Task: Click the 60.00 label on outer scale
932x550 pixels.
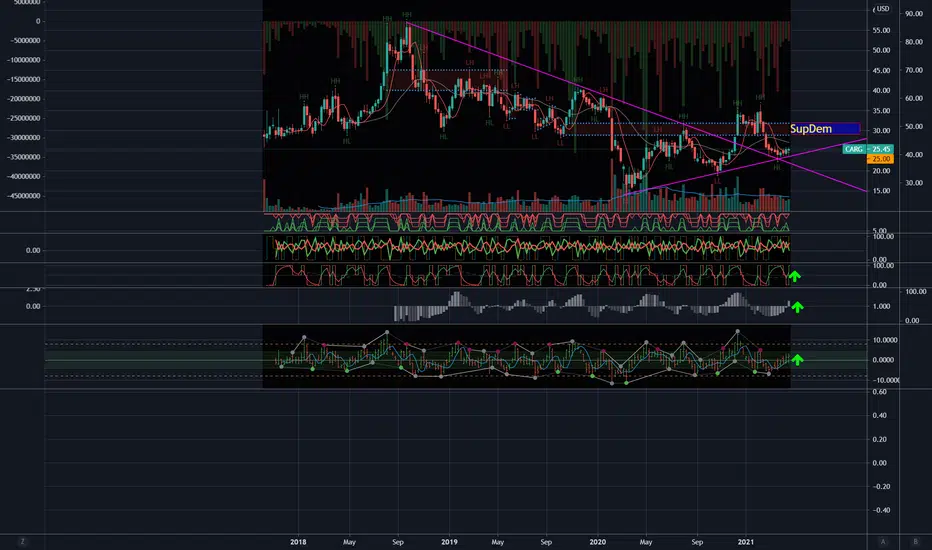Action: 914,99
